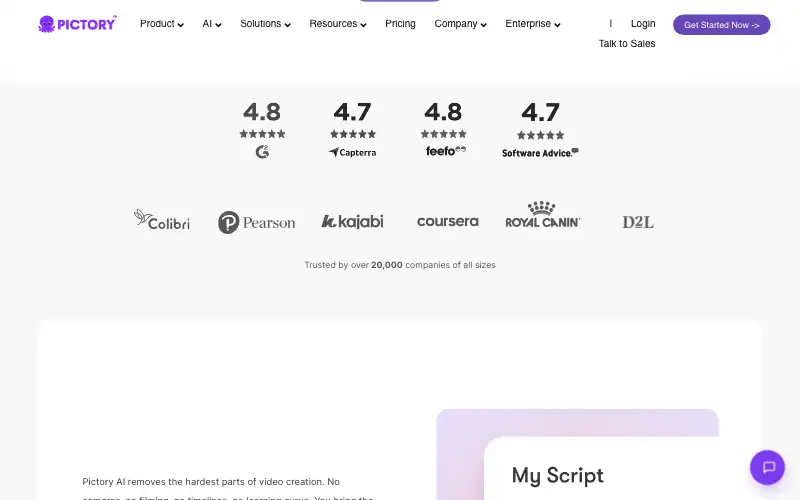Viewport: 800px width, 500px height.
Task: Click the feefo logo
Action: pyautogui.click(x=446, y=151)
